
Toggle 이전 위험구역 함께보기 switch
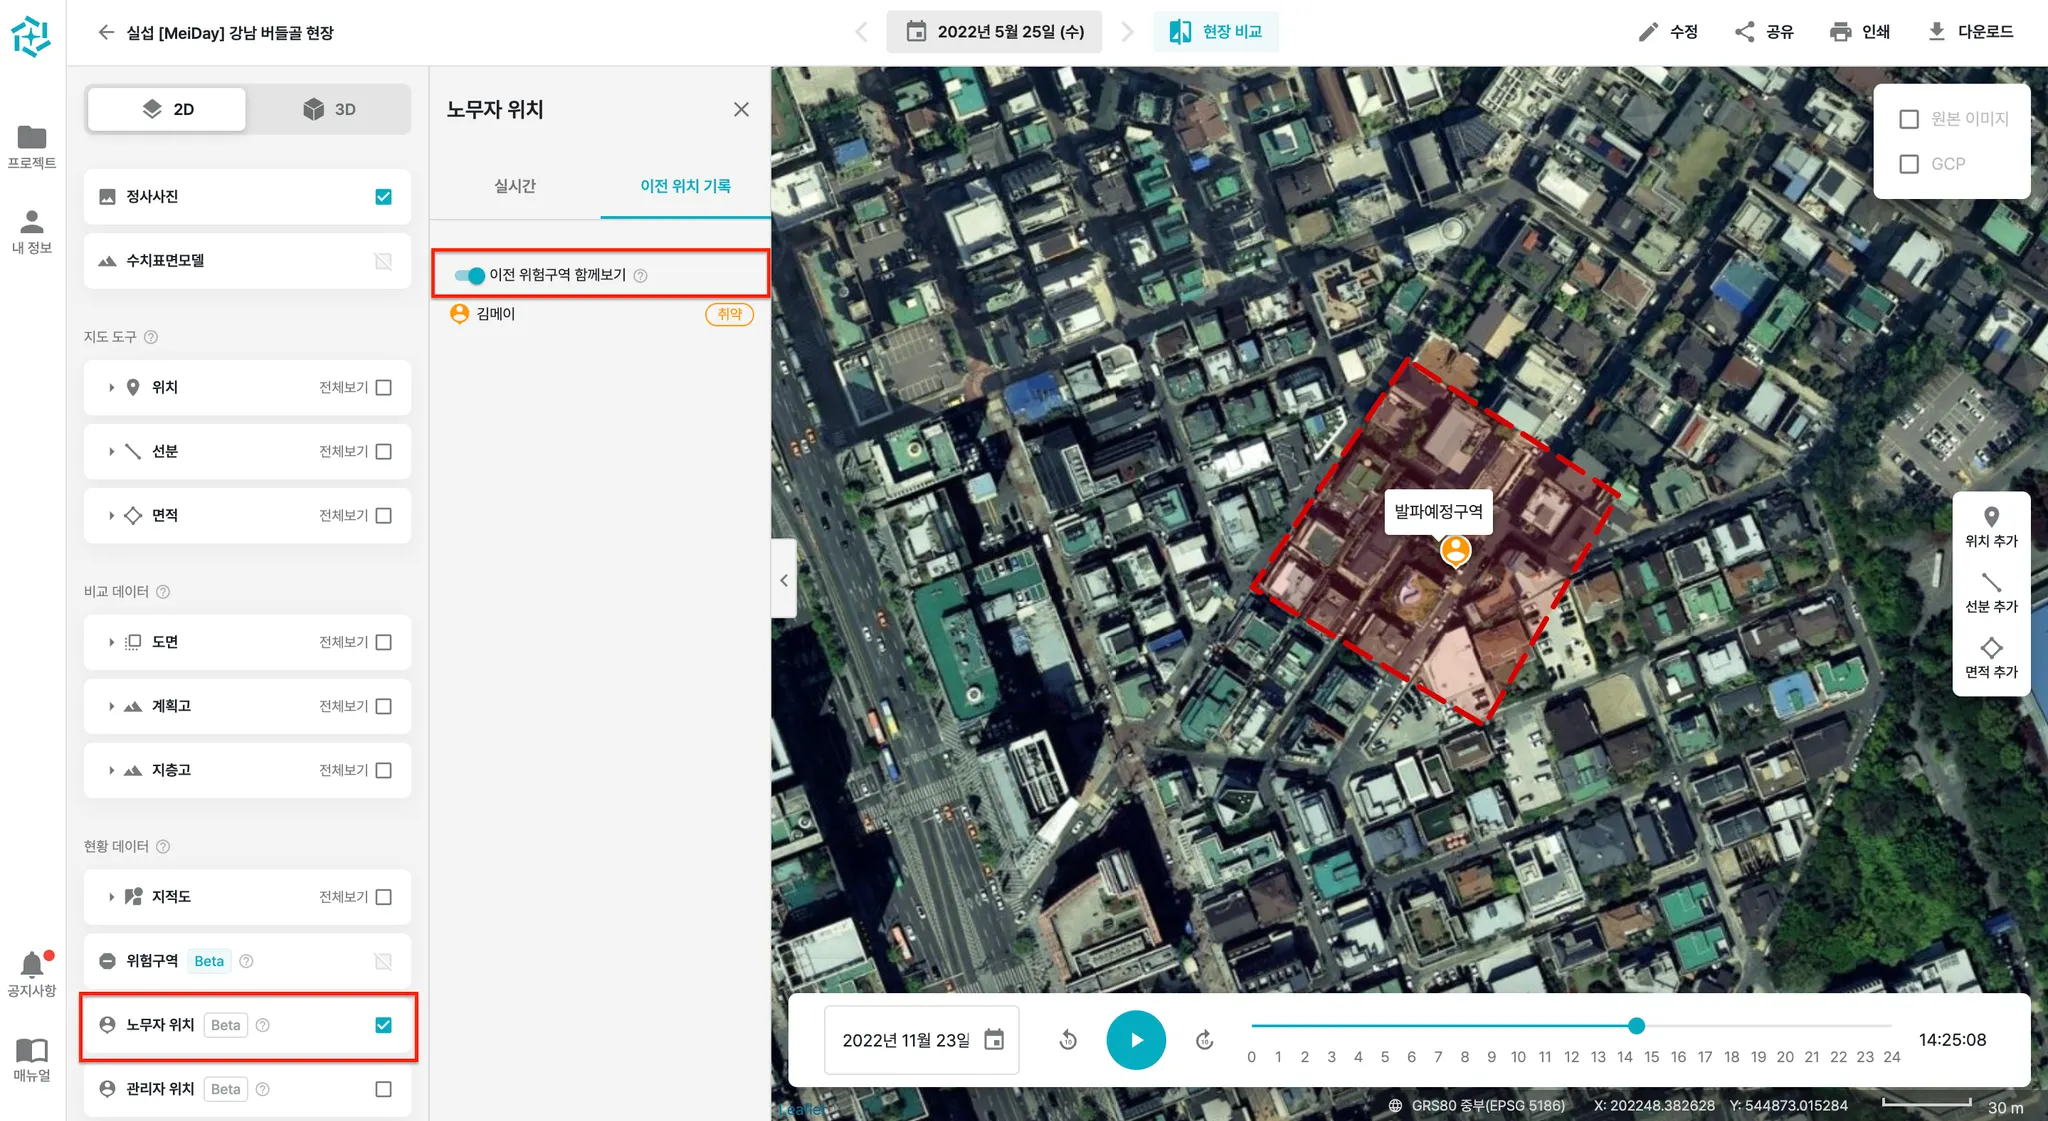[469, 275]
